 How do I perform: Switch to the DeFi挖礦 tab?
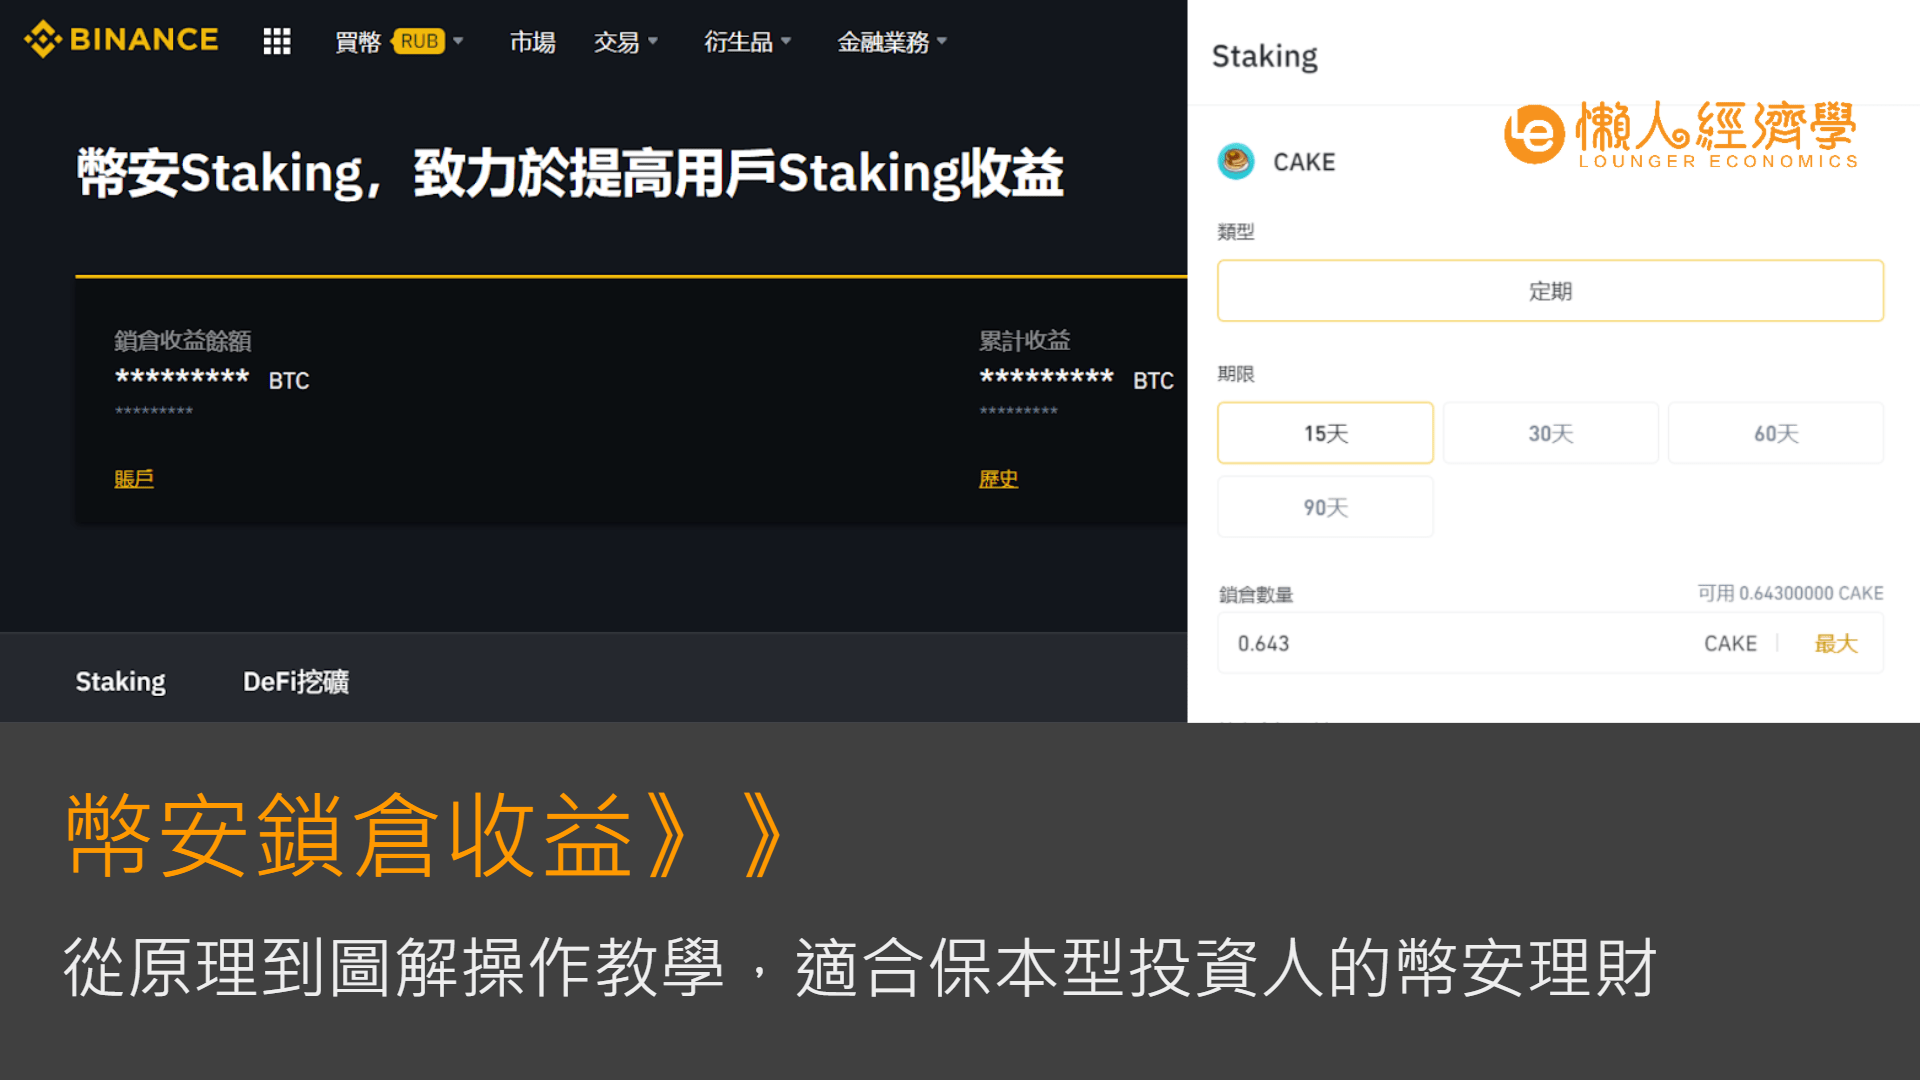tap(296, 682)
